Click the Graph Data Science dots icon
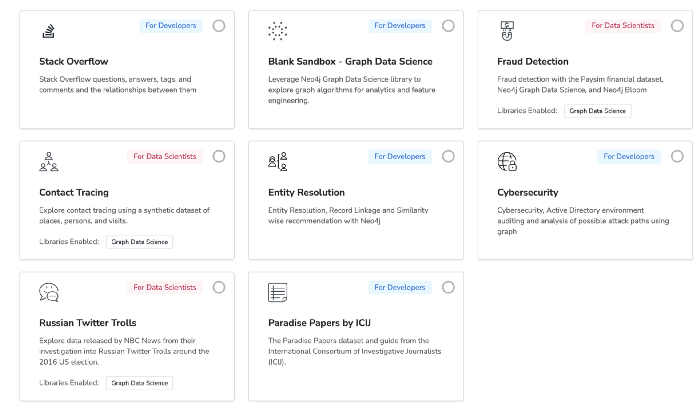 click(278, 31)
